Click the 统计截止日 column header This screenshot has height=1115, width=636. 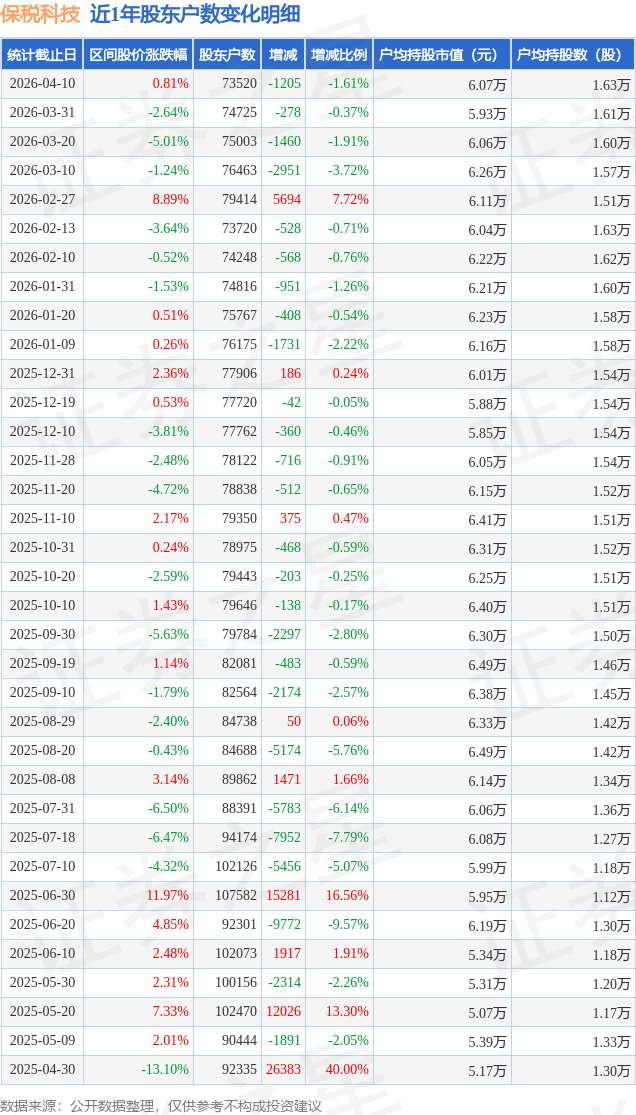point(42,55)
